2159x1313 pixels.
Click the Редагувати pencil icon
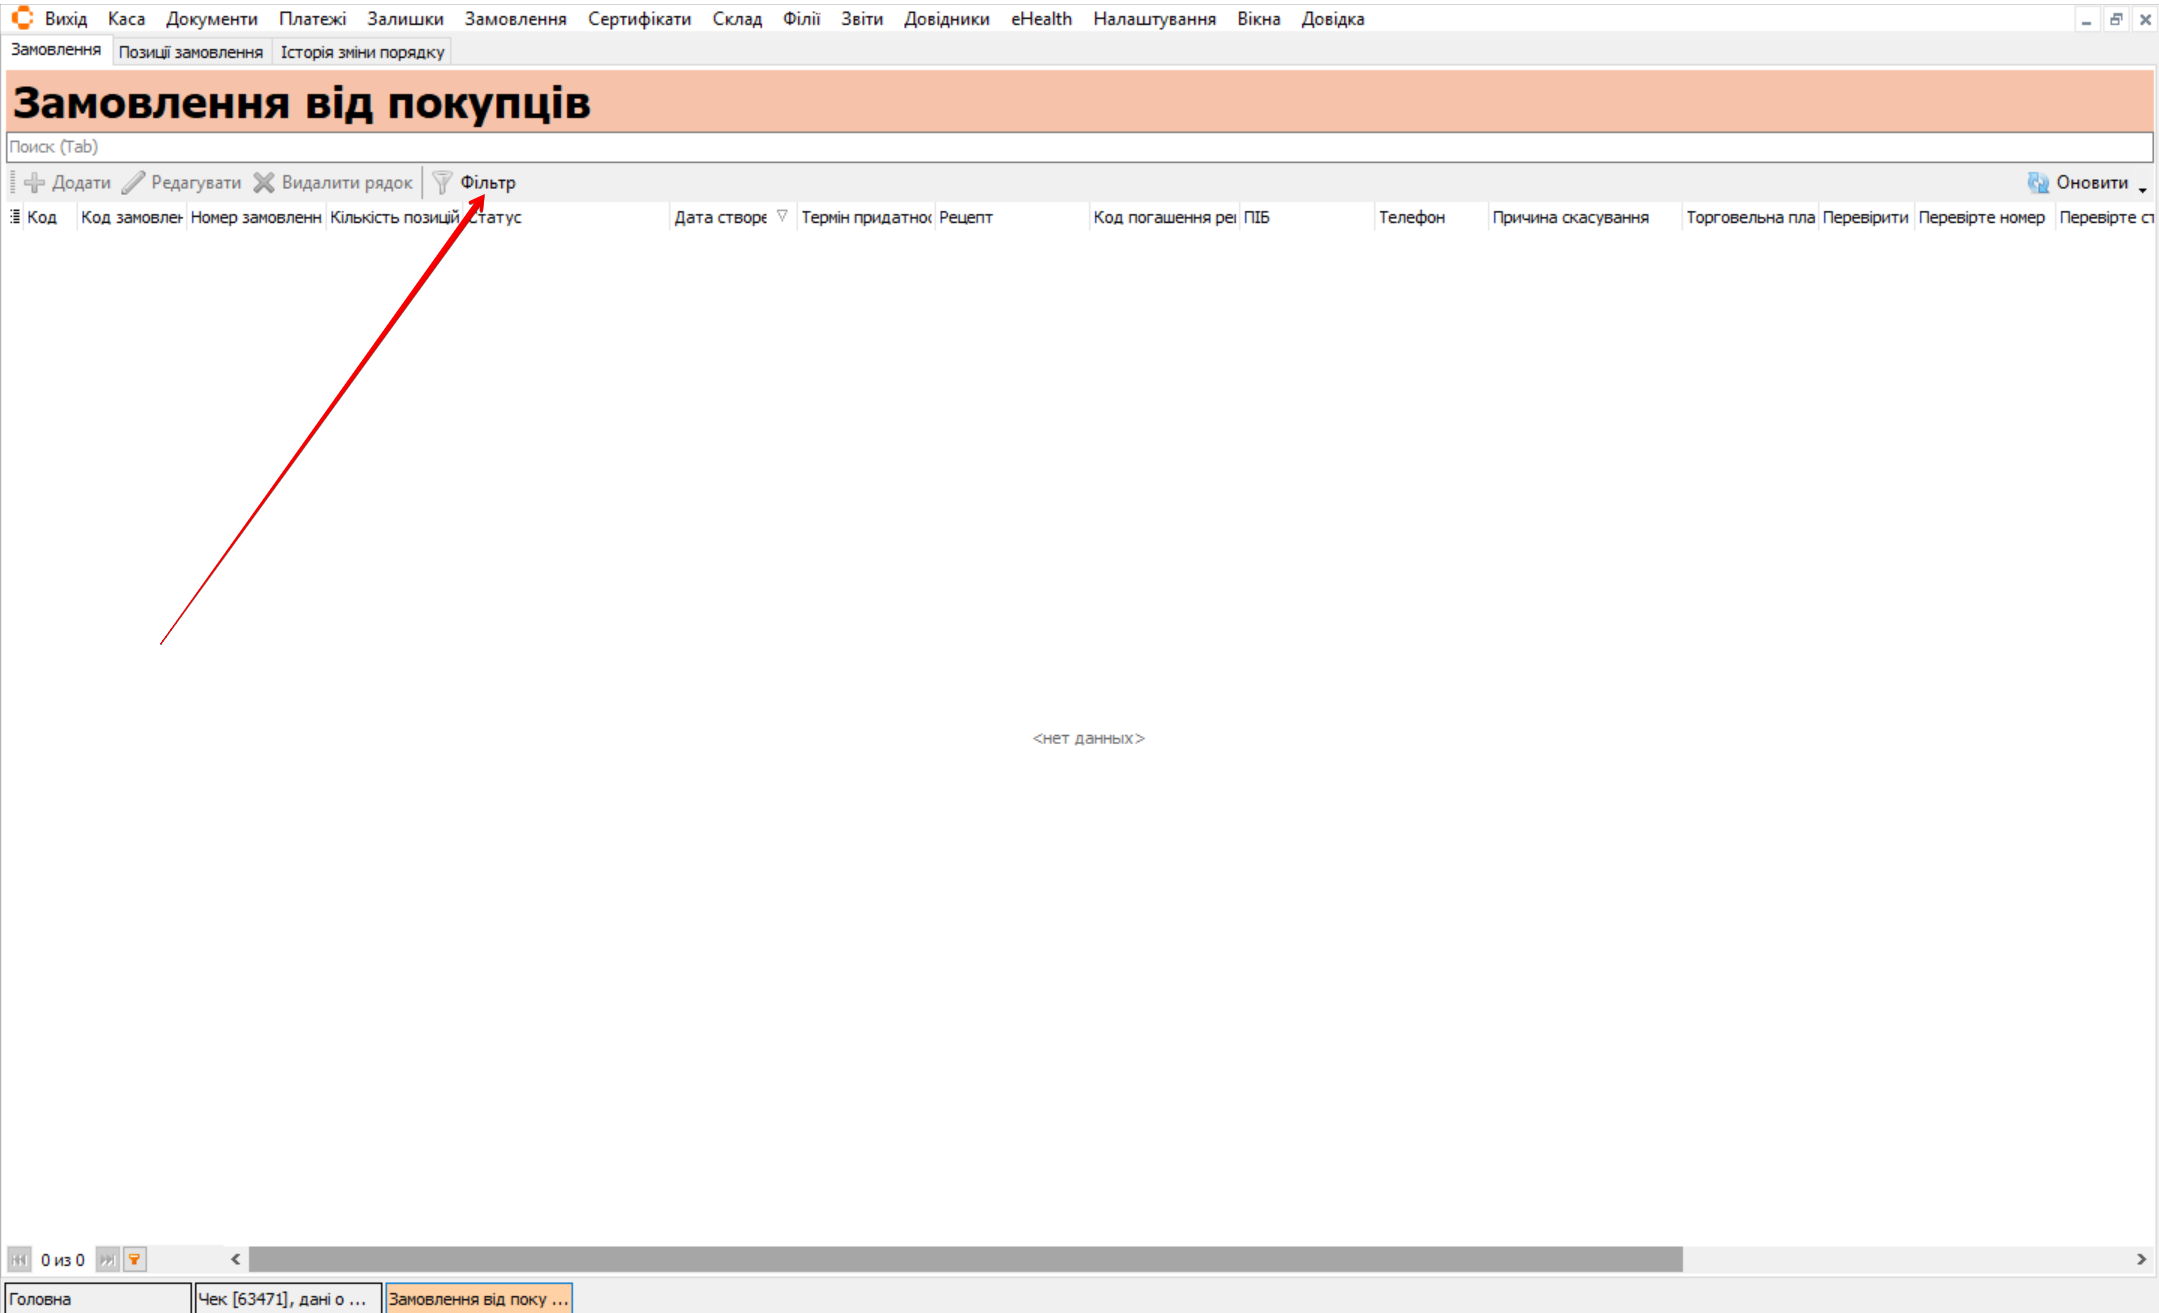pyautogui.click(x=133, y=183)
